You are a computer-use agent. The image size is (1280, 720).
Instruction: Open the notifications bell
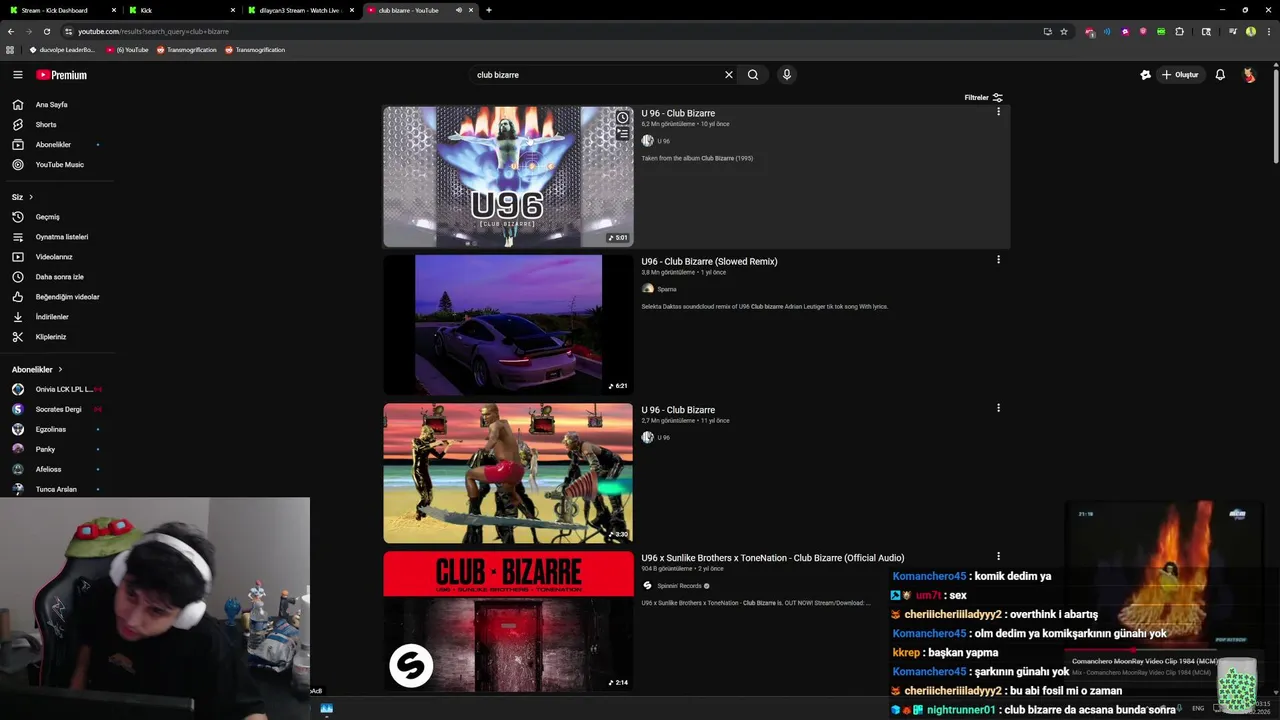click(x=1220, y=75)
